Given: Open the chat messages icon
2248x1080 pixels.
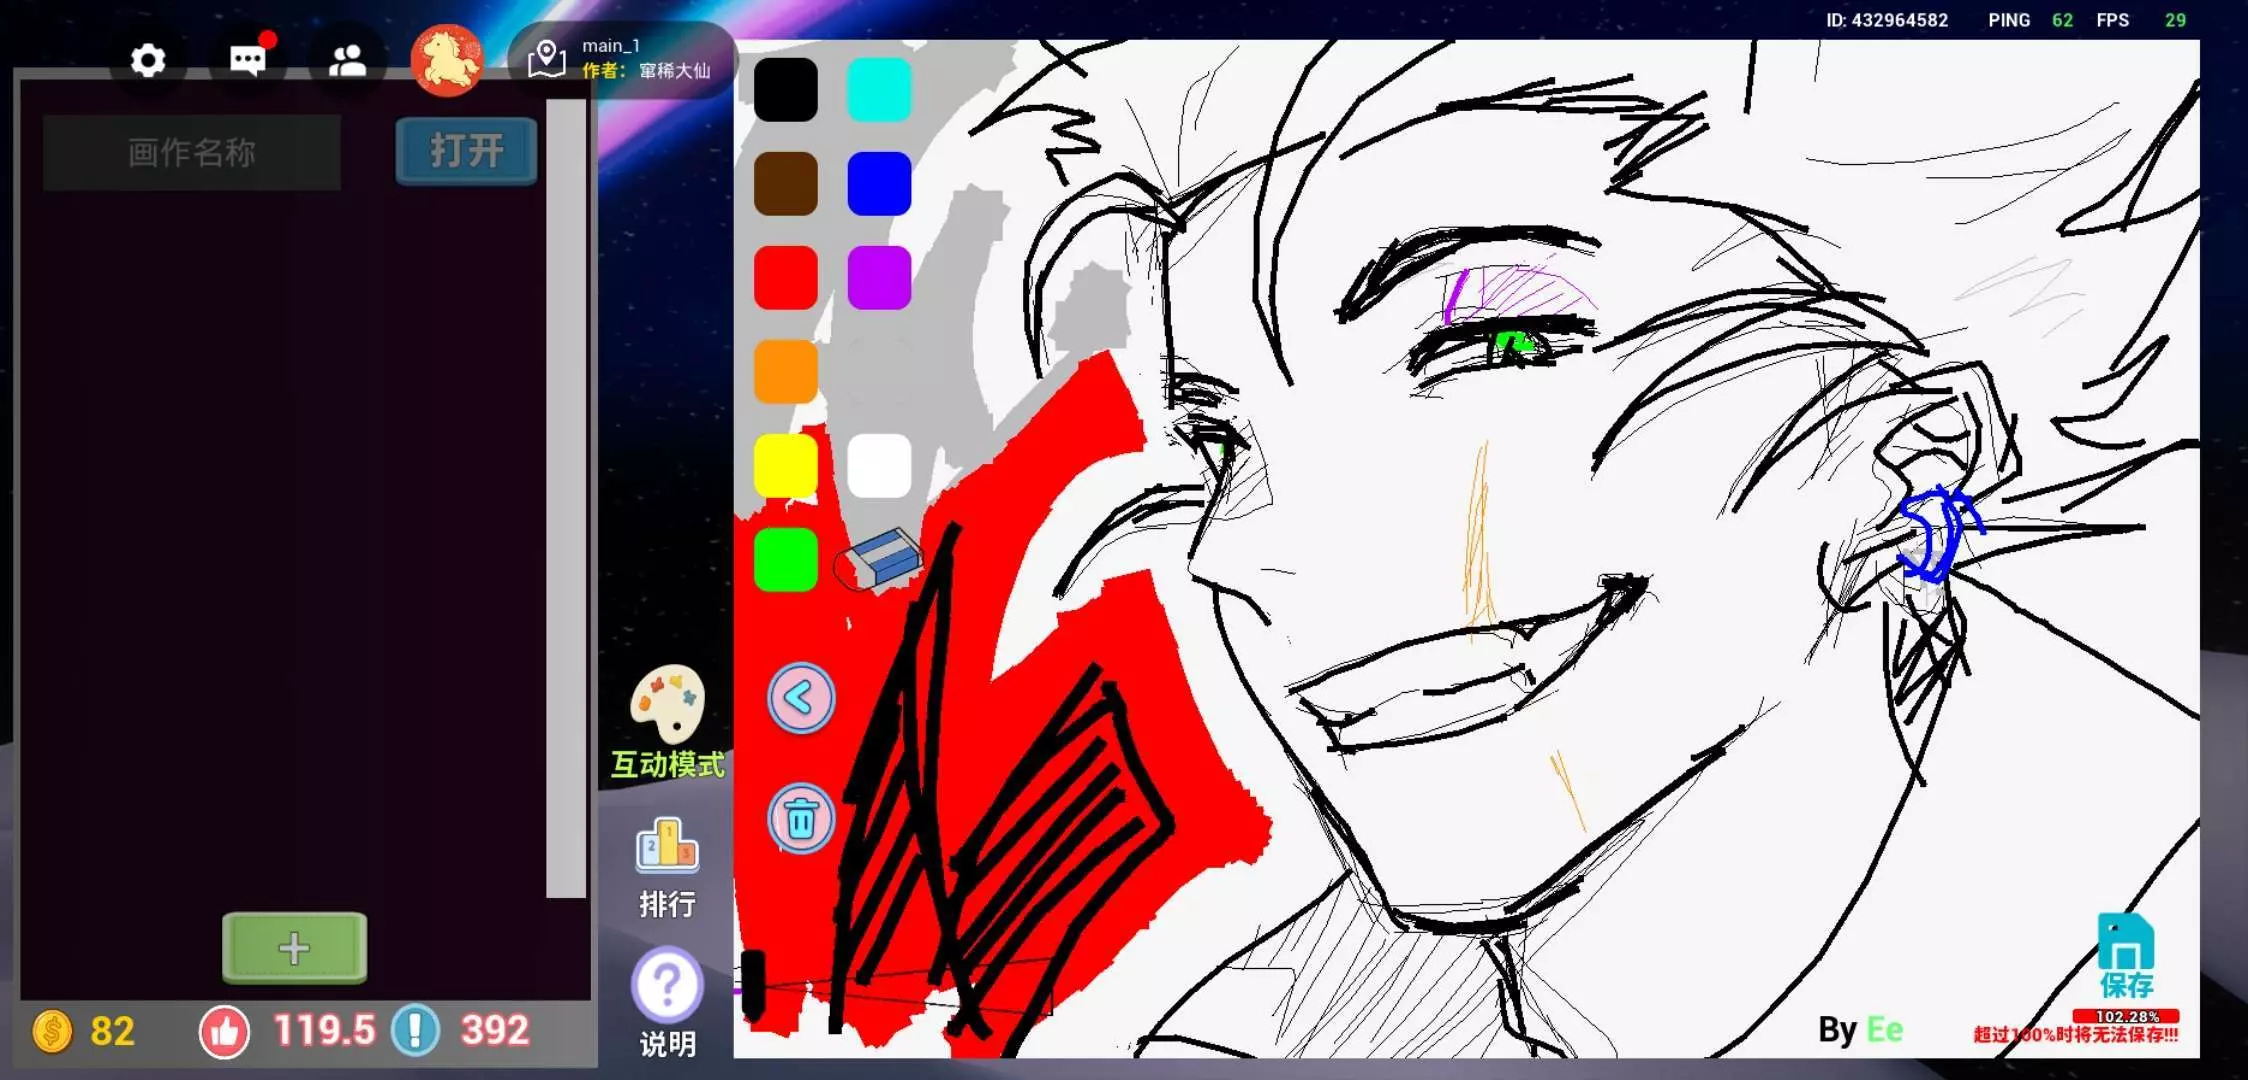Looking at the screenshot, I should [x=247, y=61].
